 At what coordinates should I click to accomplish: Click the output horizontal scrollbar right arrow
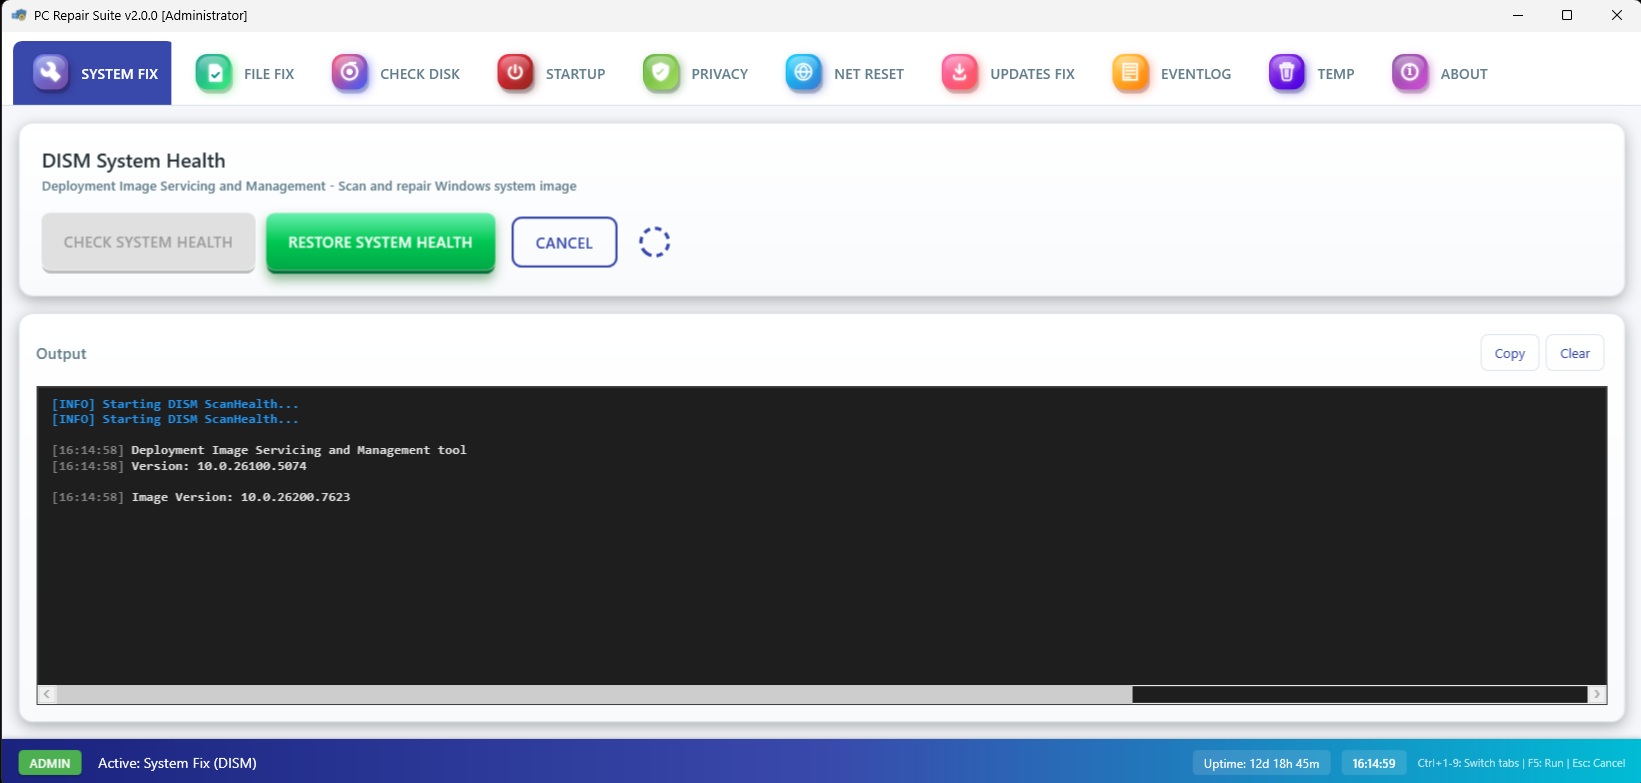(x=1597, y=694)
